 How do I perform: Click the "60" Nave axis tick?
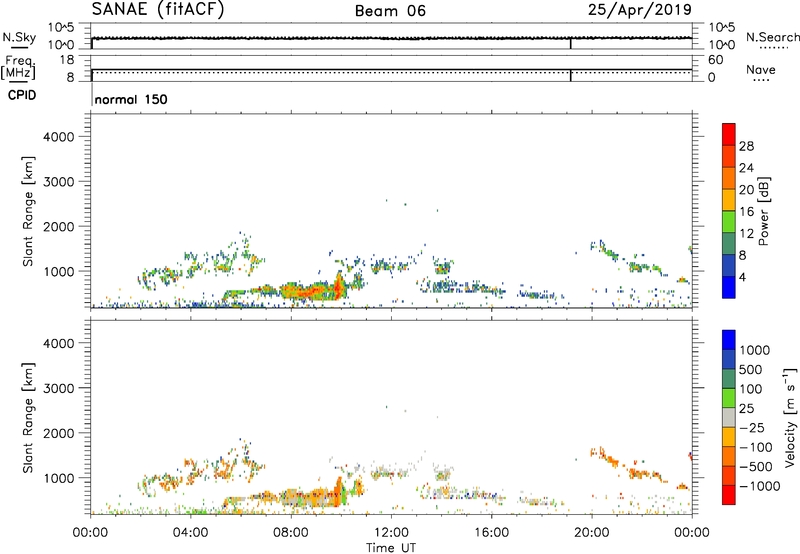point(716,60)
